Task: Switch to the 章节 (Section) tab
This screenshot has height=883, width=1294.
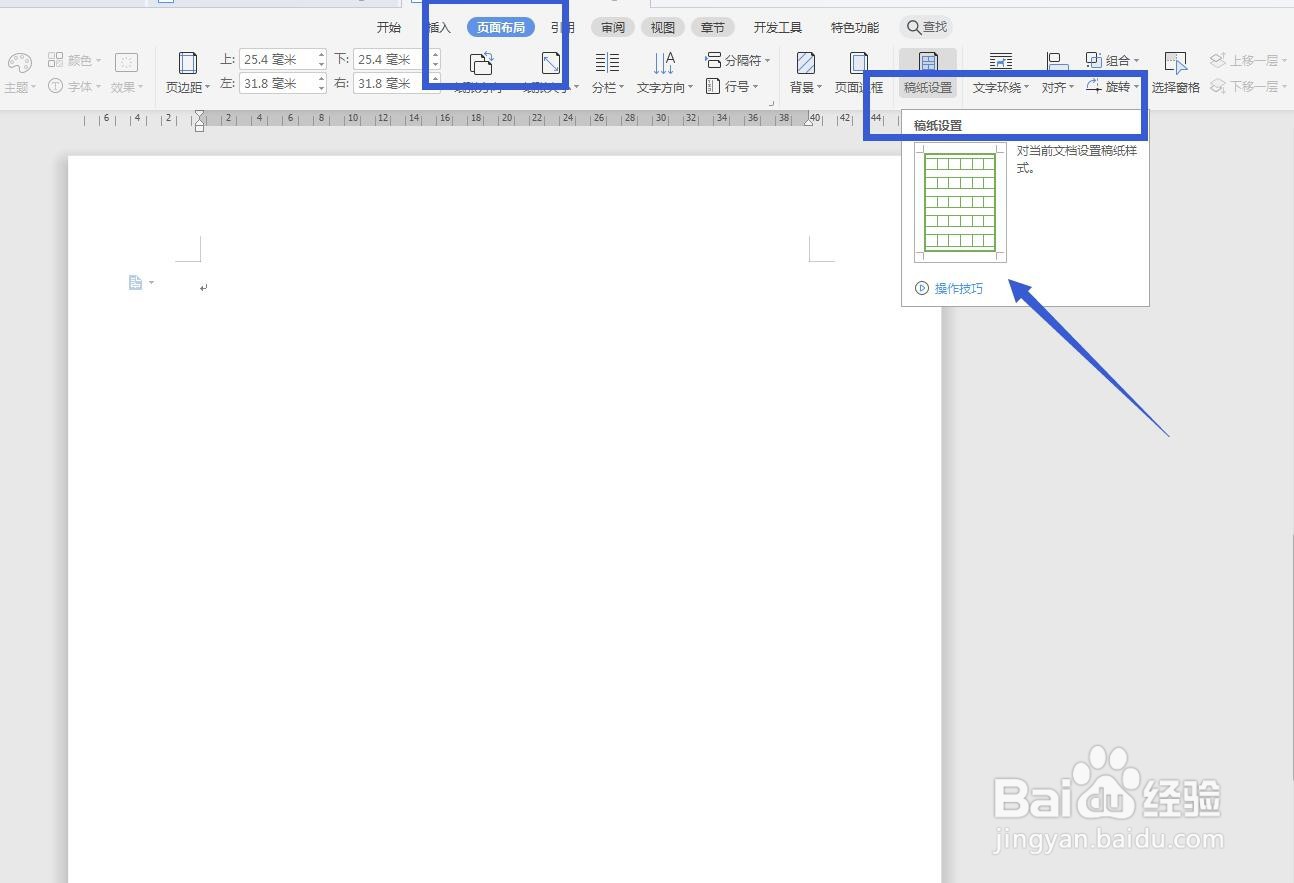Action: coord(713,27)
